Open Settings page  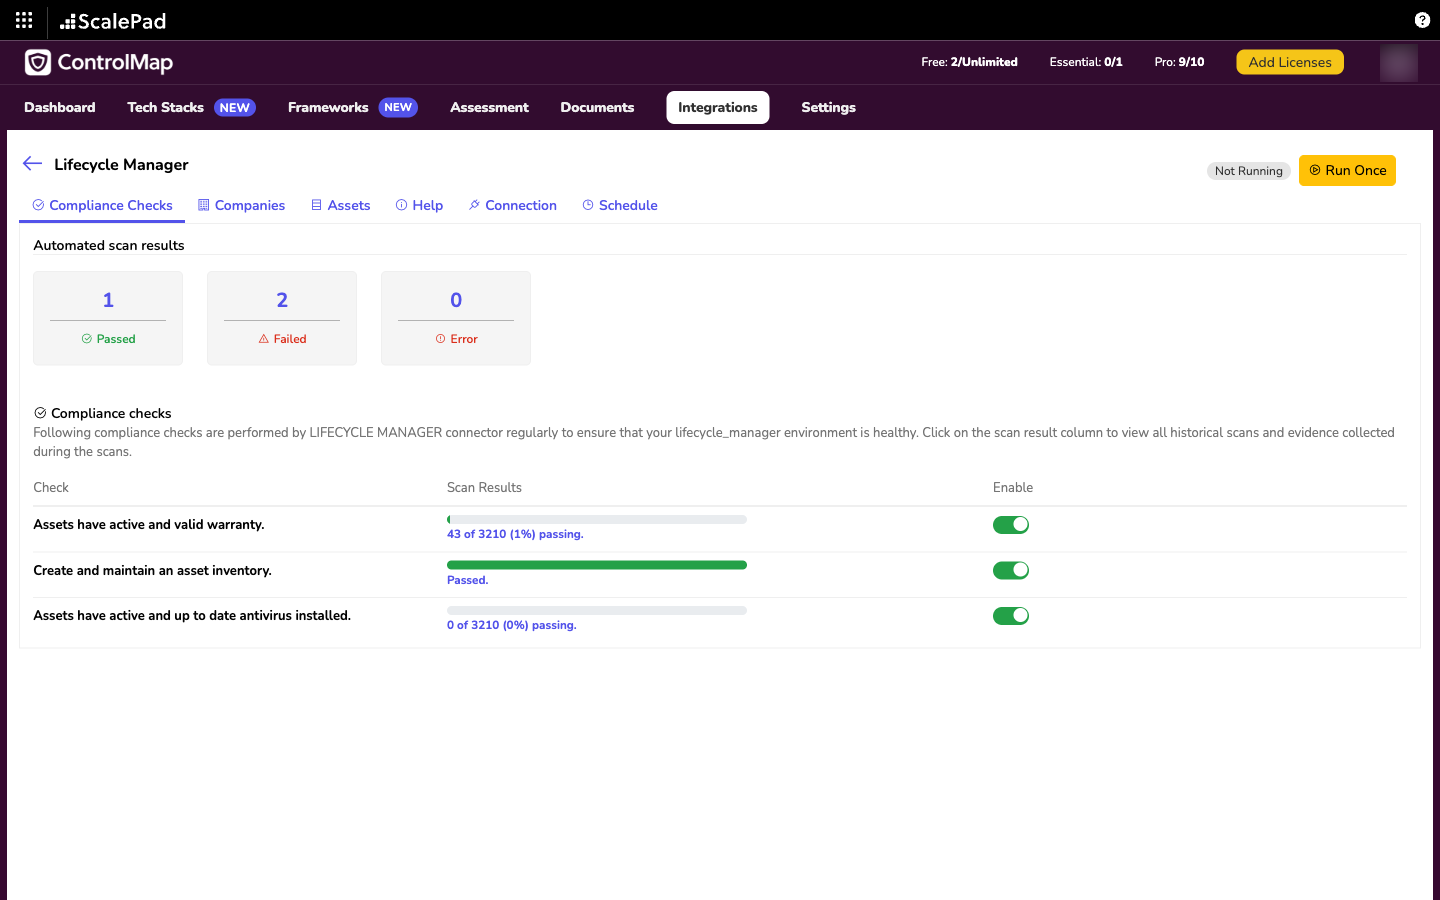point(828,107)
